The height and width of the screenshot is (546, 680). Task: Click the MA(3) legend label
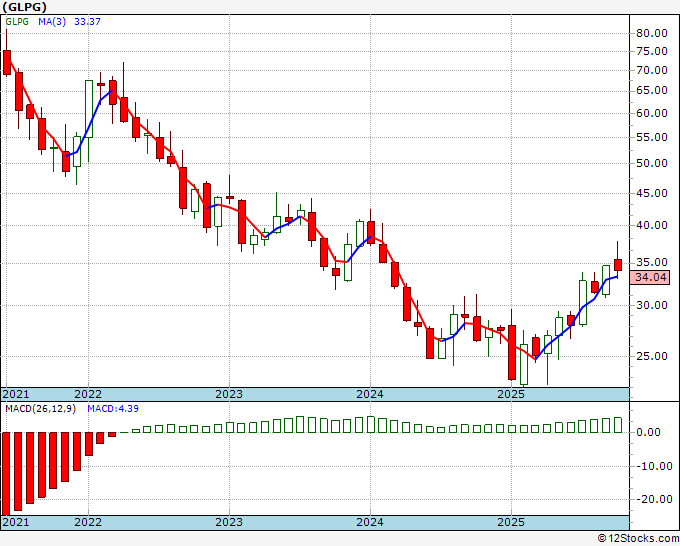pos(52,21)
